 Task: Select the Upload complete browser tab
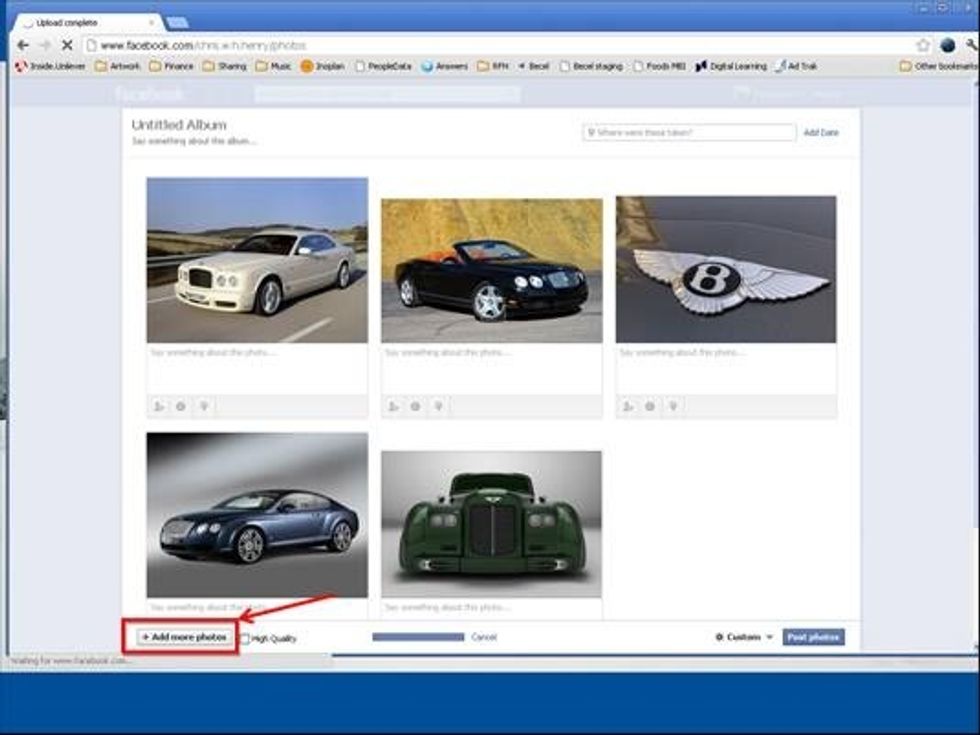88,22
